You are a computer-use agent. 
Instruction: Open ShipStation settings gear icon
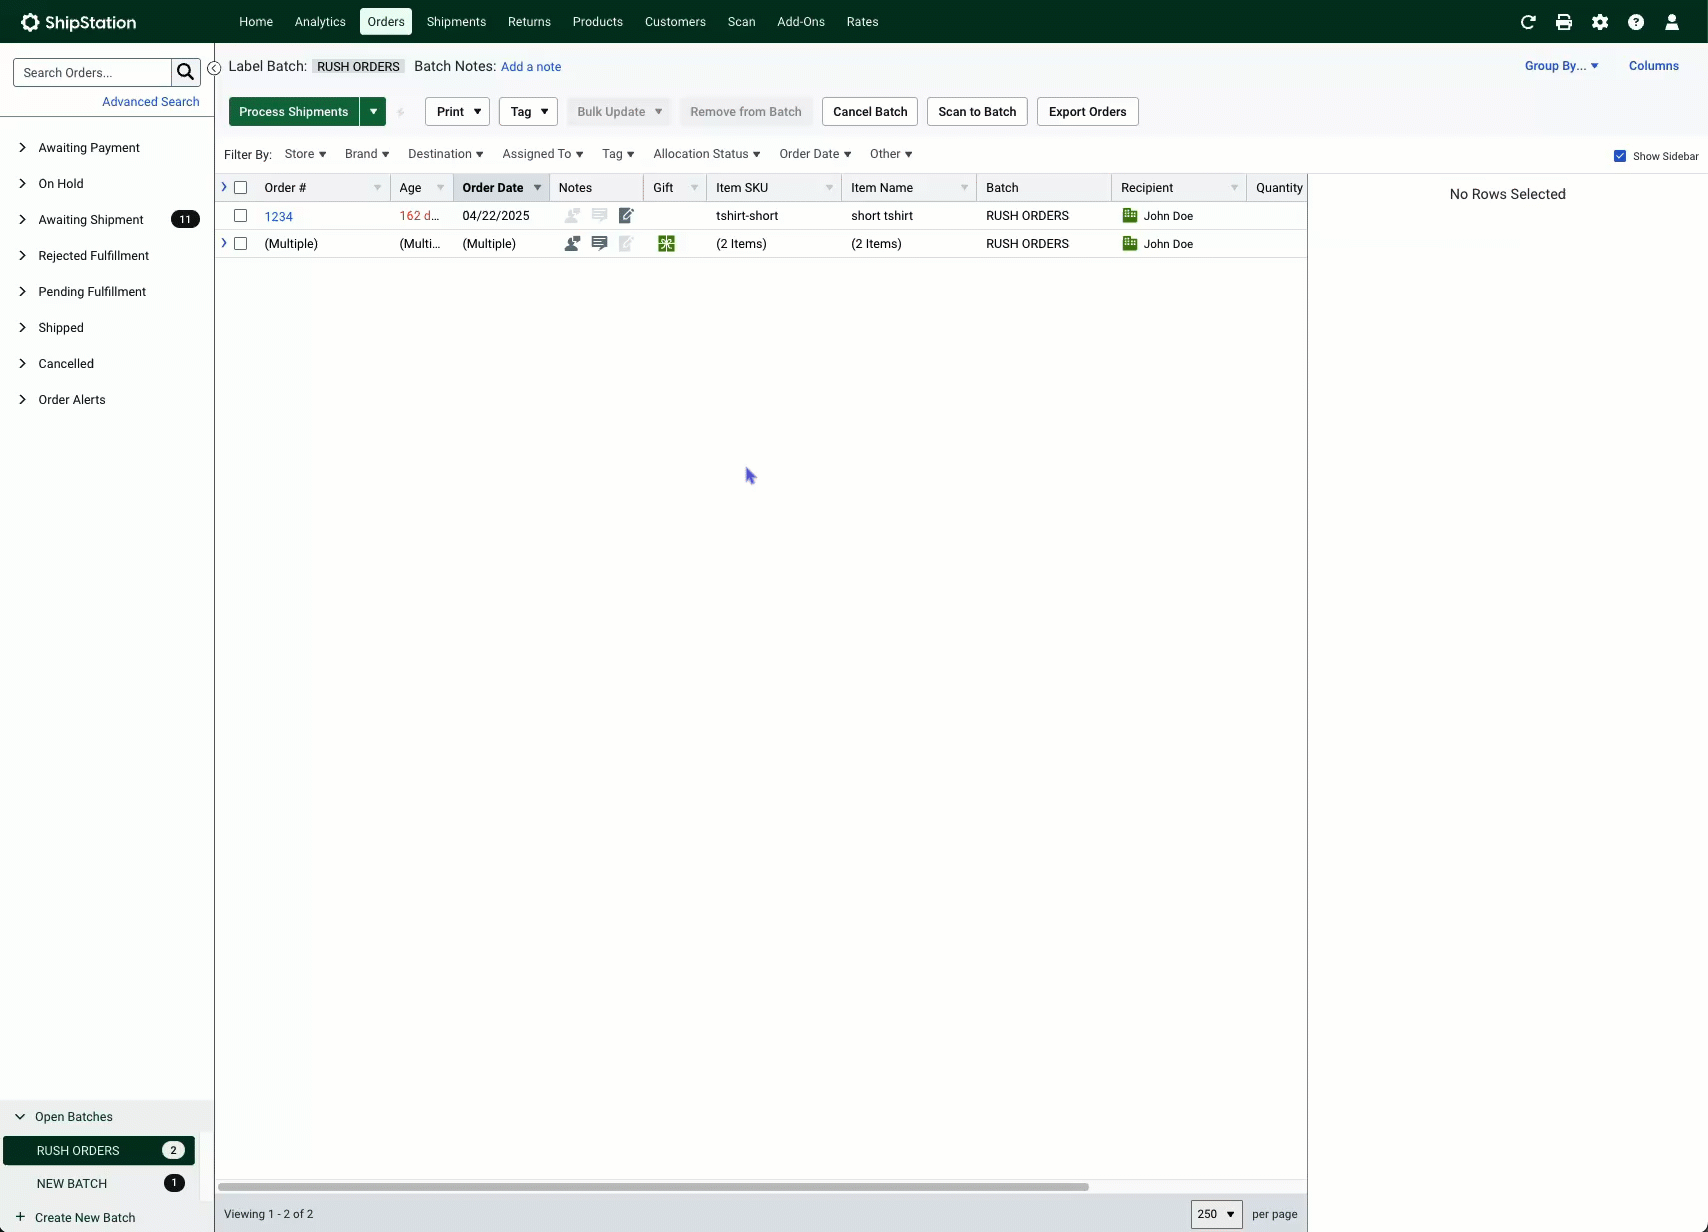(x=1600, y=22)
